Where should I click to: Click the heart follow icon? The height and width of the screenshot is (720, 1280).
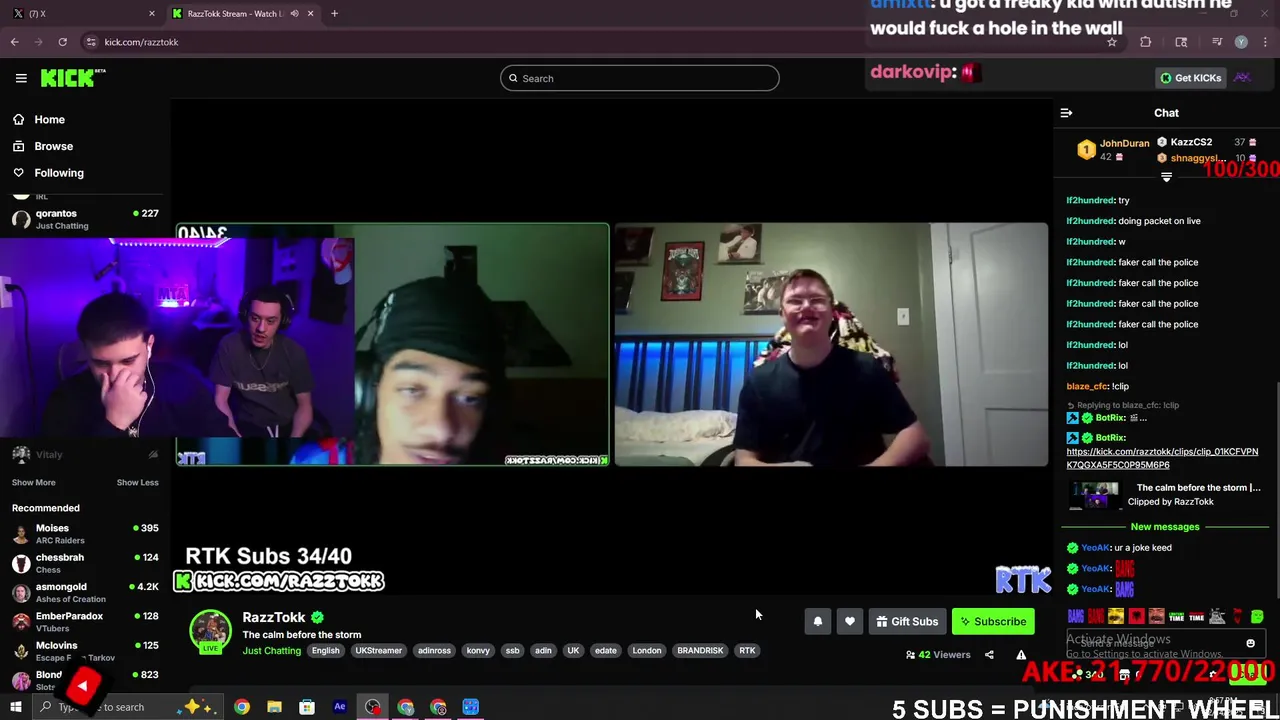850,621
